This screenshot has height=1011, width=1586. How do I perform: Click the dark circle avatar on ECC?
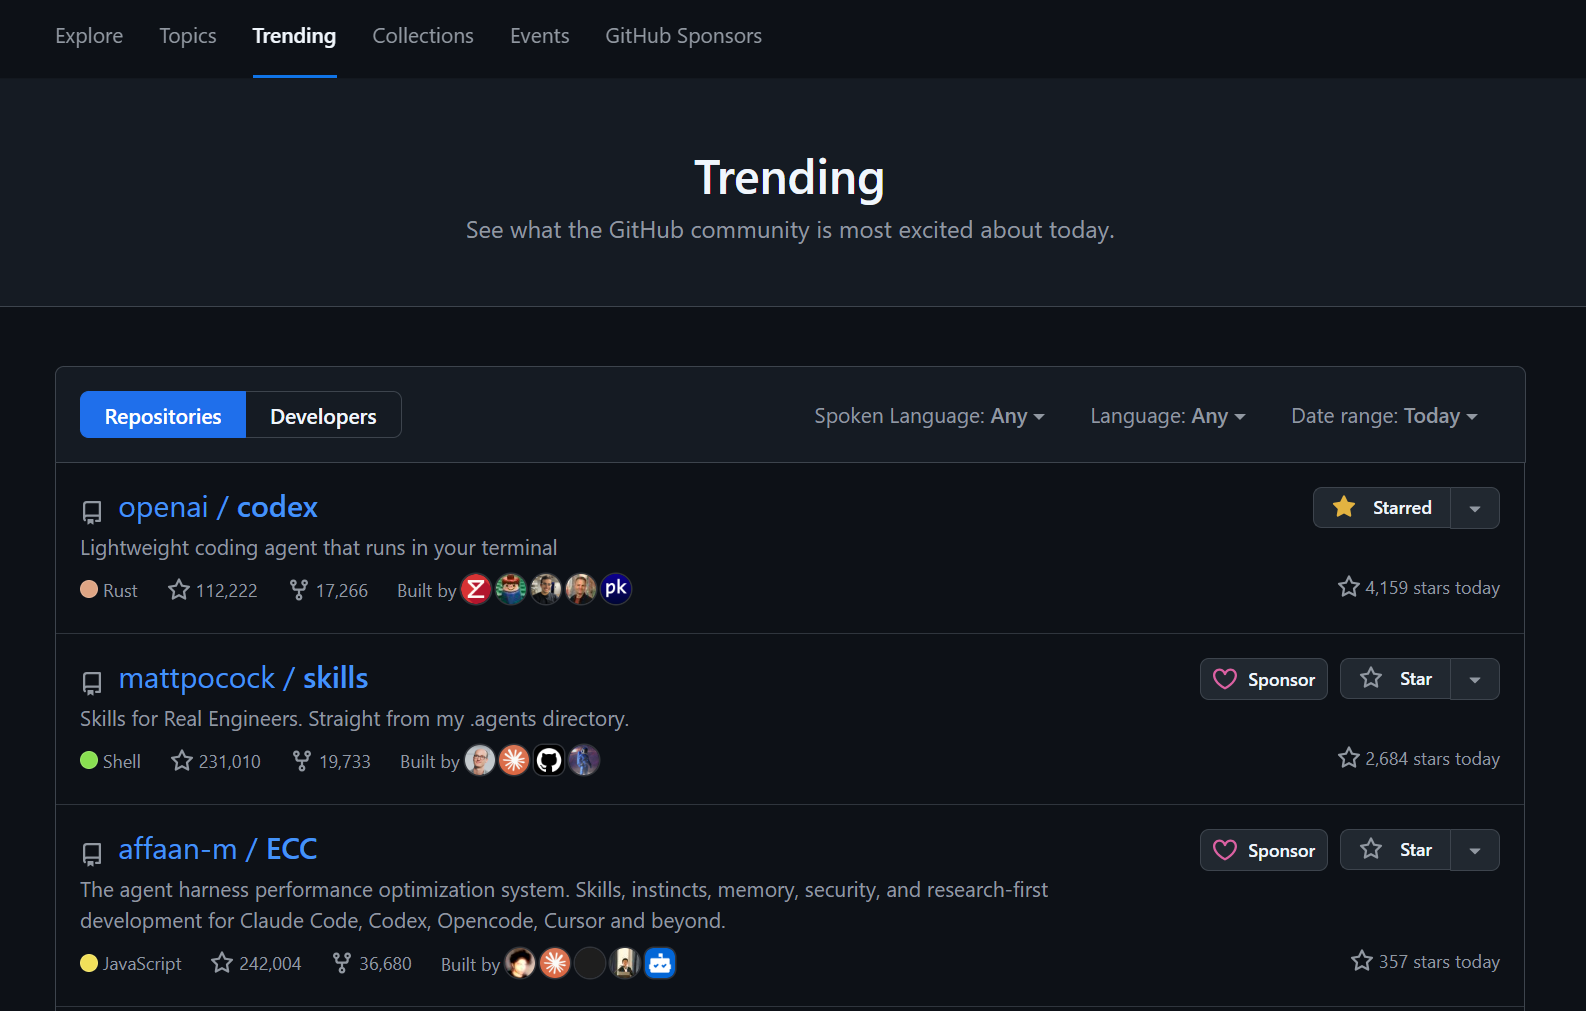pos(590,963)
